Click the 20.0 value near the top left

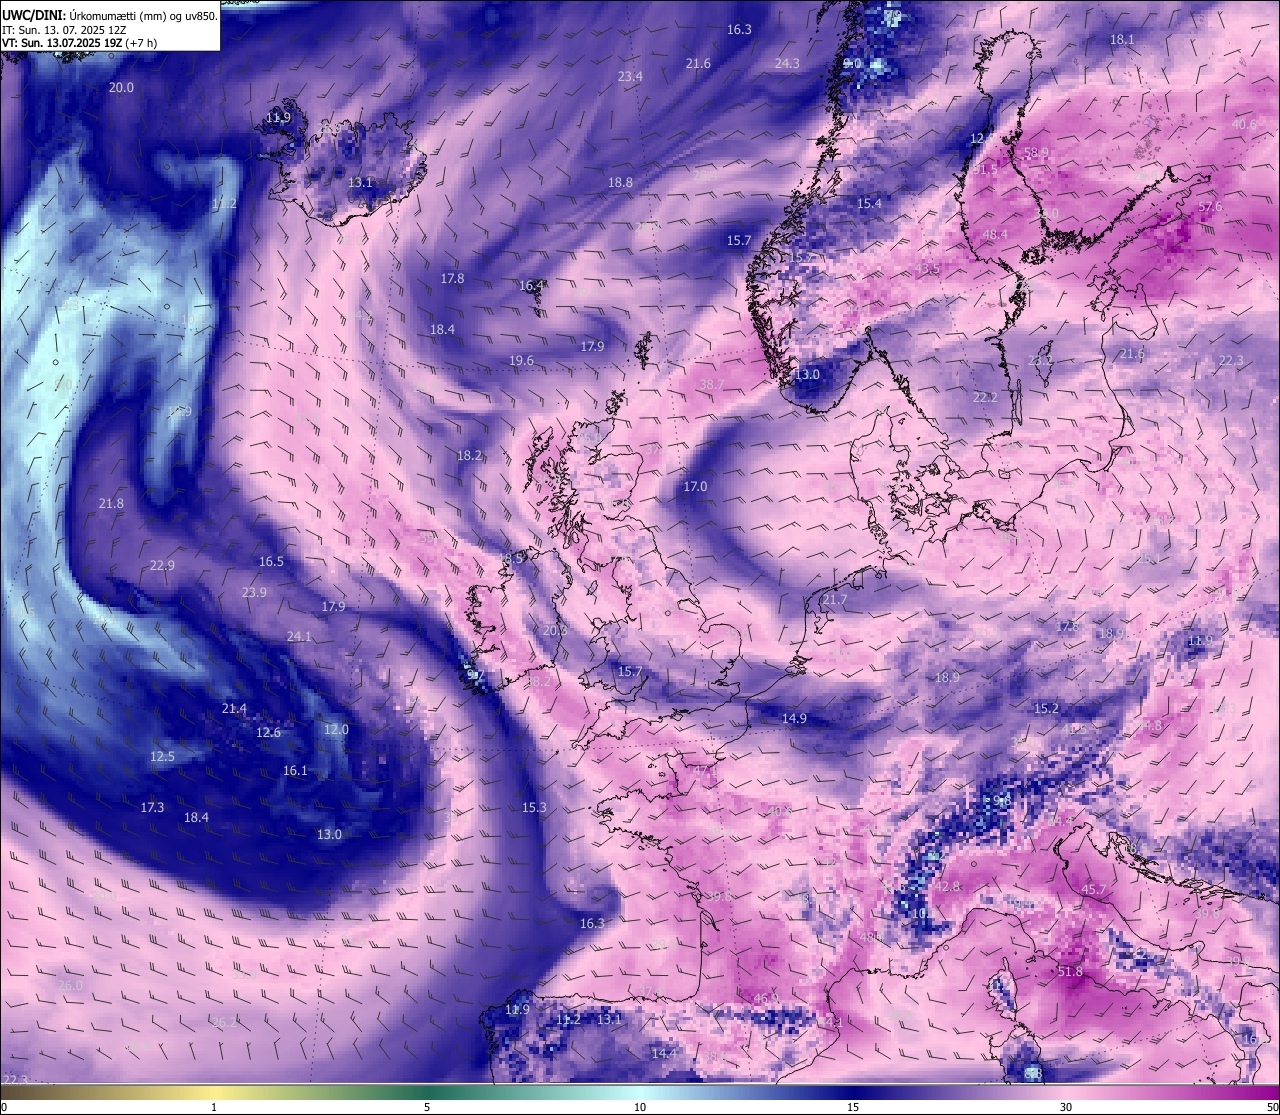121,88
